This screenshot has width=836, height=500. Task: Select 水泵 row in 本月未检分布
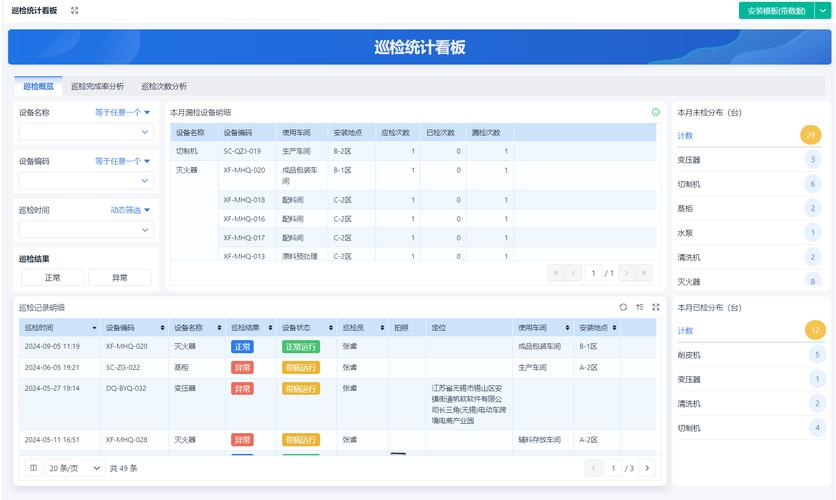click(x=749, y=233)
